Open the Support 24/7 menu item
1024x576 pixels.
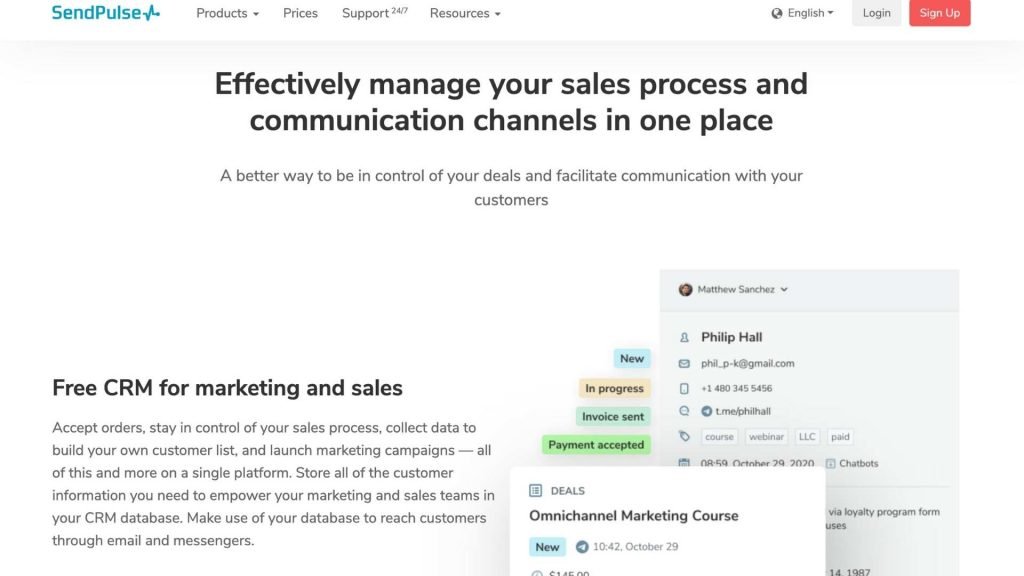(x=375, y=13)
